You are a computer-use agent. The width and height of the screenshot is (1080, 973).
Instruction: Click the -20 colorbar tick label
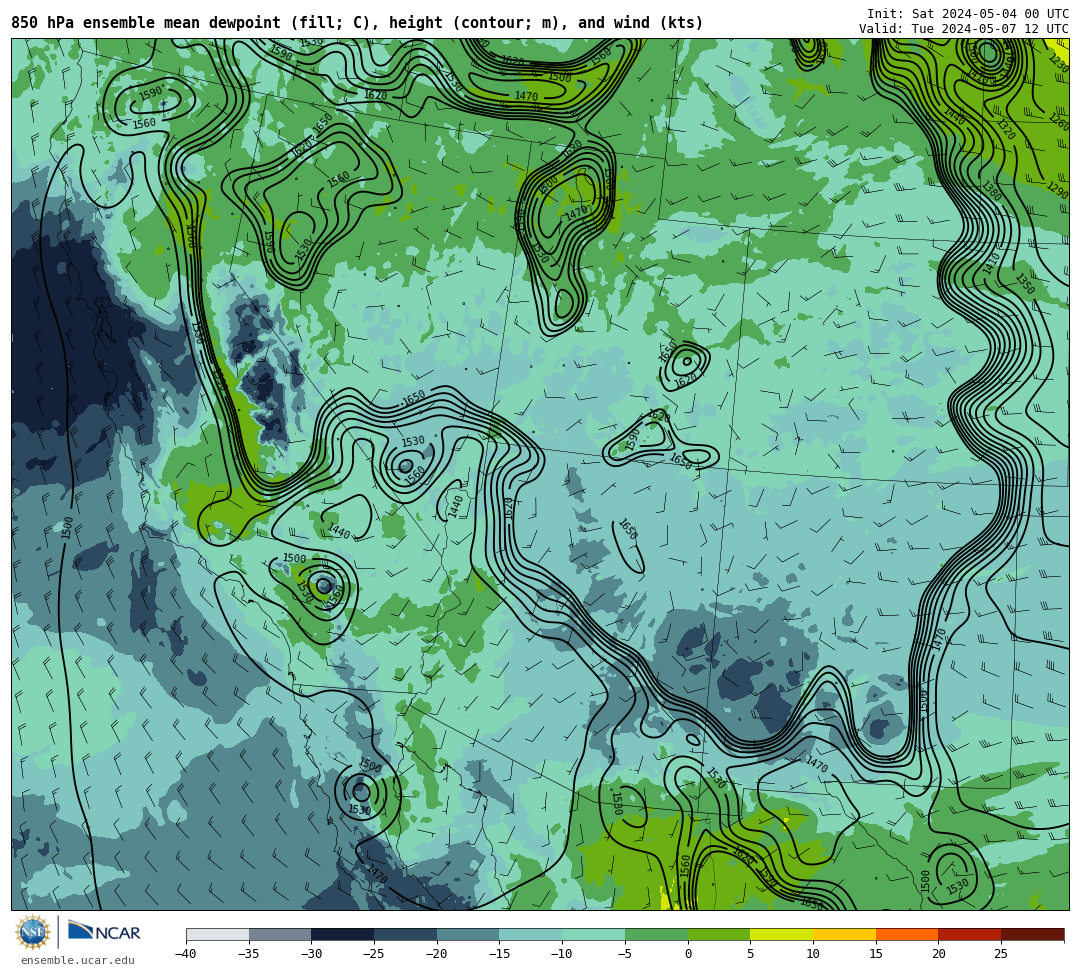point(436,954)
